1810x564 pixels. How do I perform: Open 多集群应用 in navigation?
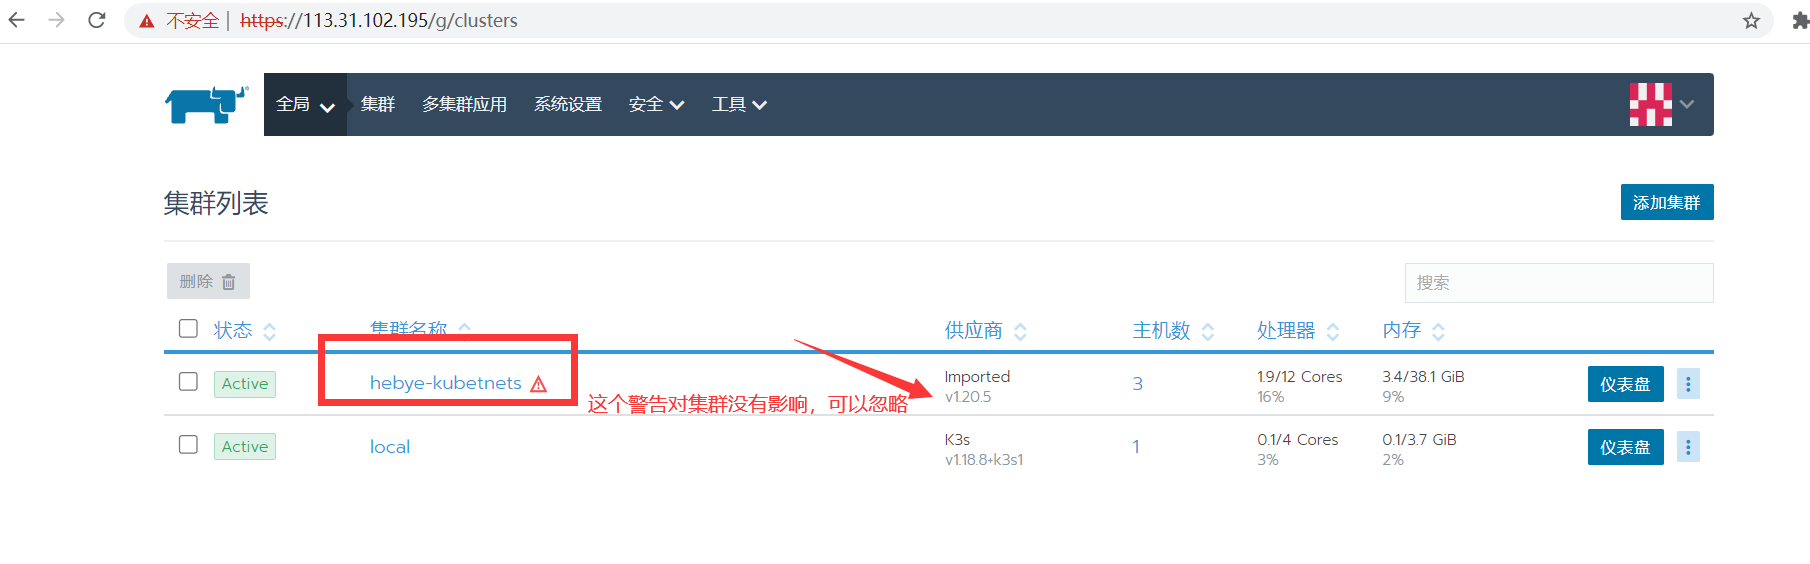(464, 104)
